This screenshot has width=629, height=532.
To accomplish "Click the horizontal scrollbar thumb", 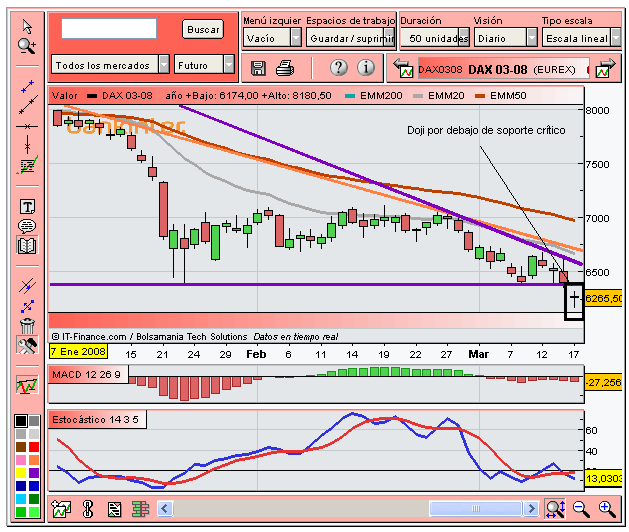I will point(476,509).
